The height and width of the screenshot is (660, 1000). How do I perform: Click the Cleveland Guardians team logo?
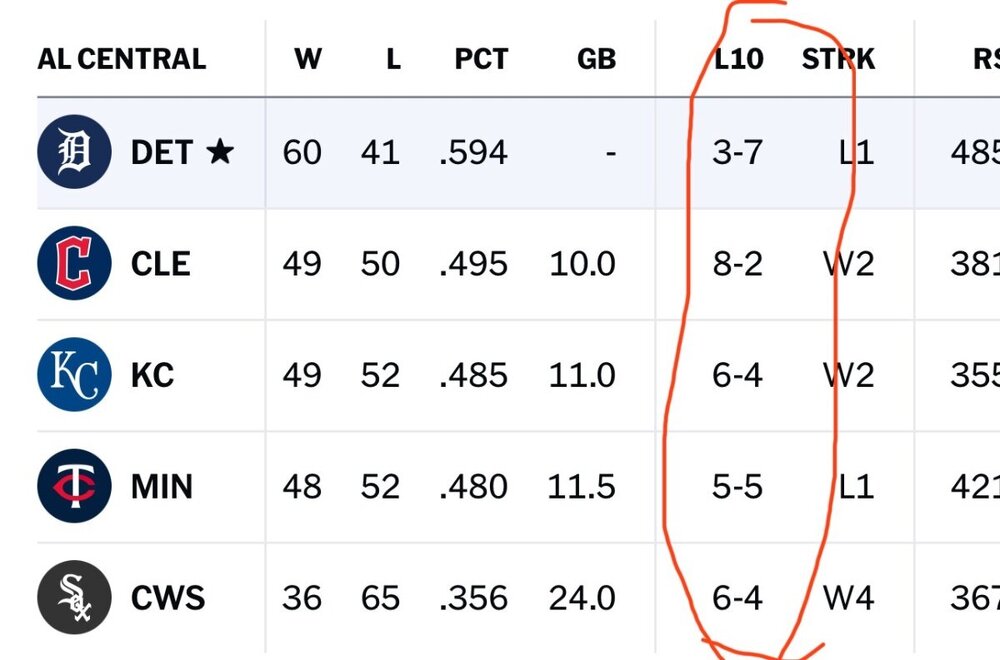tap(74, 264)
